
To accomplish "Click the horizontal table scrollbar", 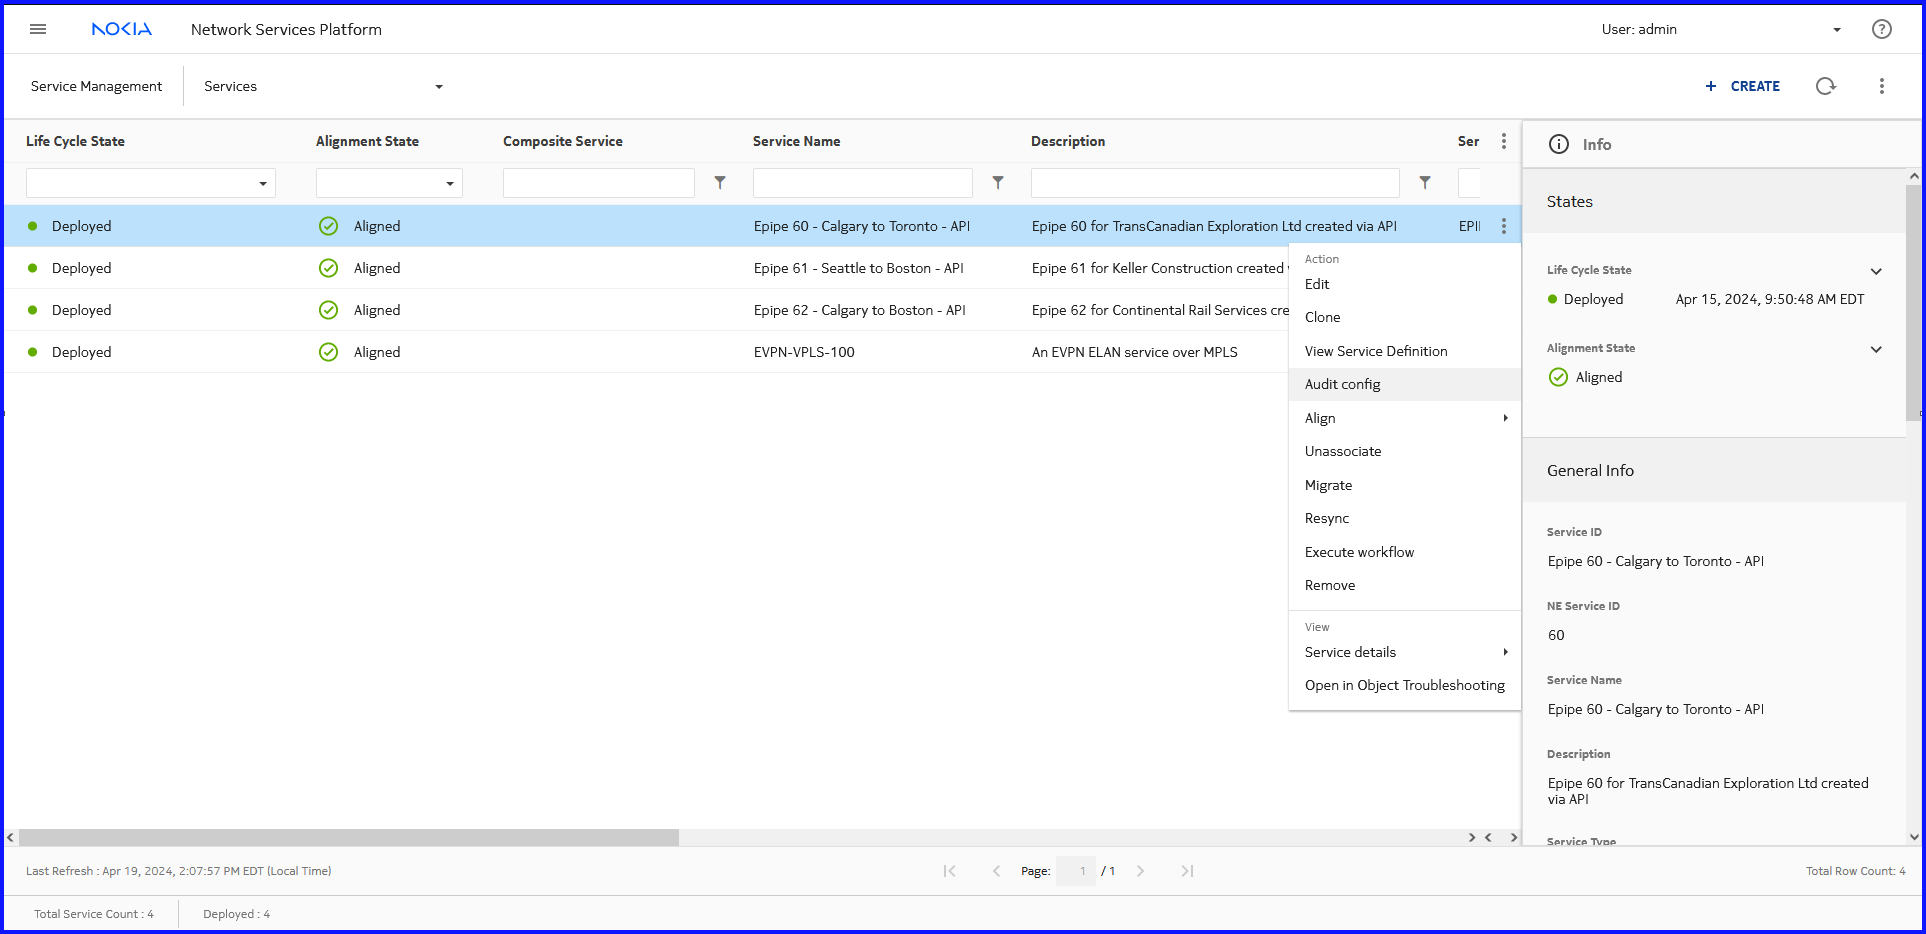I will [x=348, y=837].
